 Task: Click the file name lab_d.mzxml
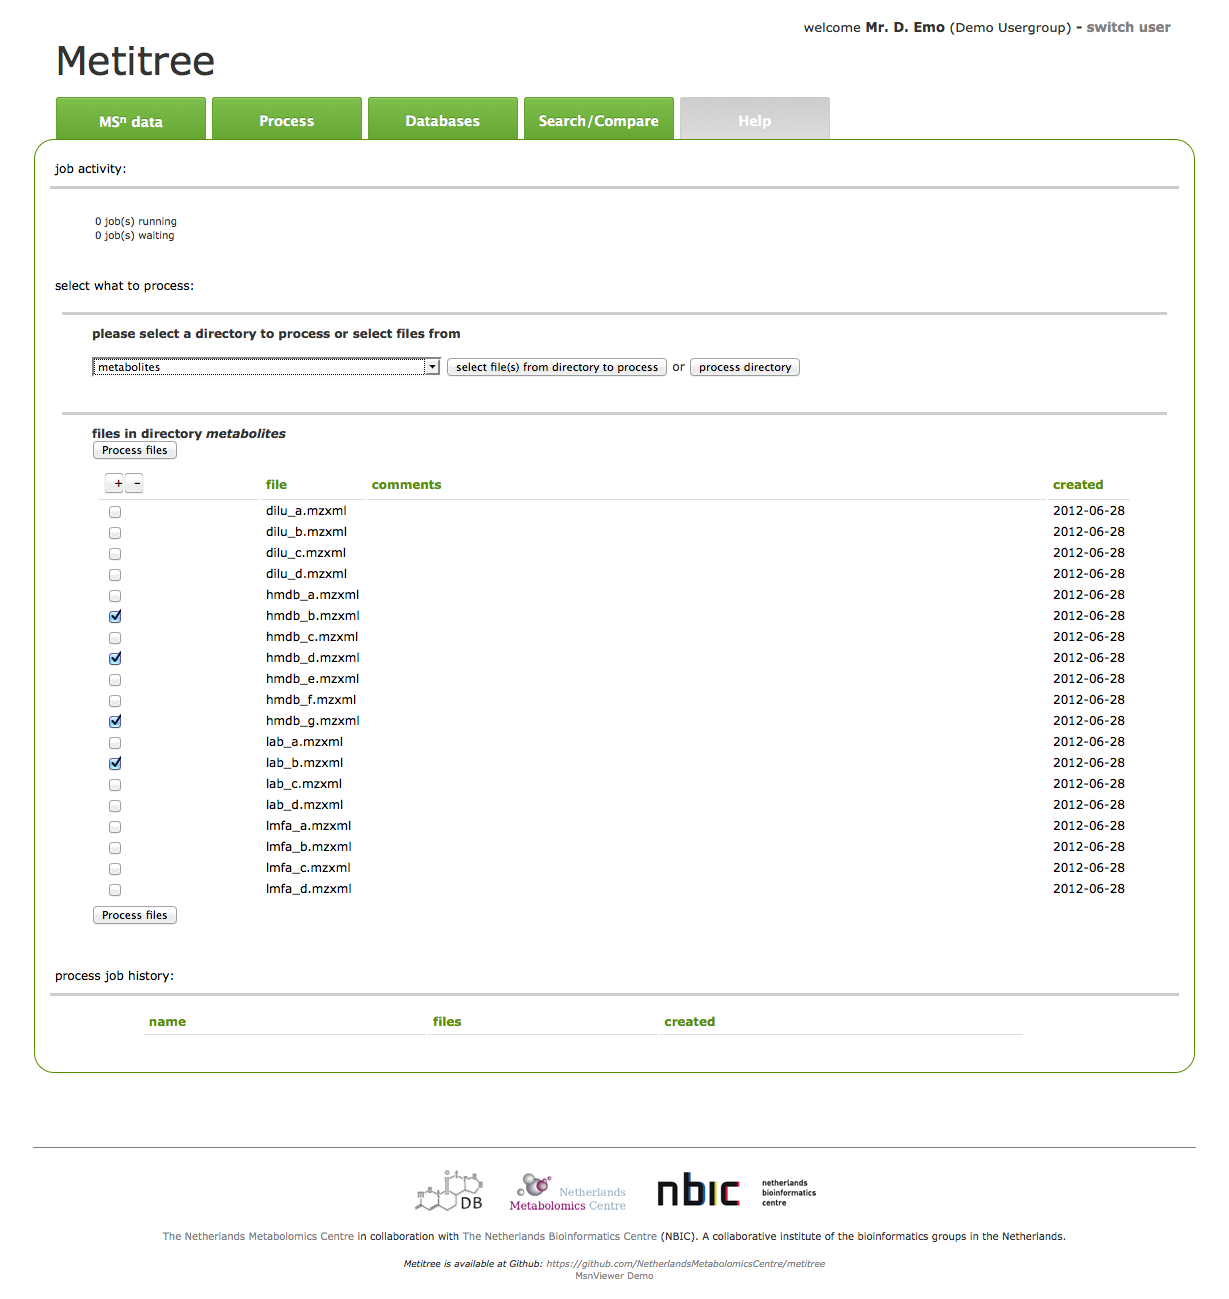tap(304, 805)
